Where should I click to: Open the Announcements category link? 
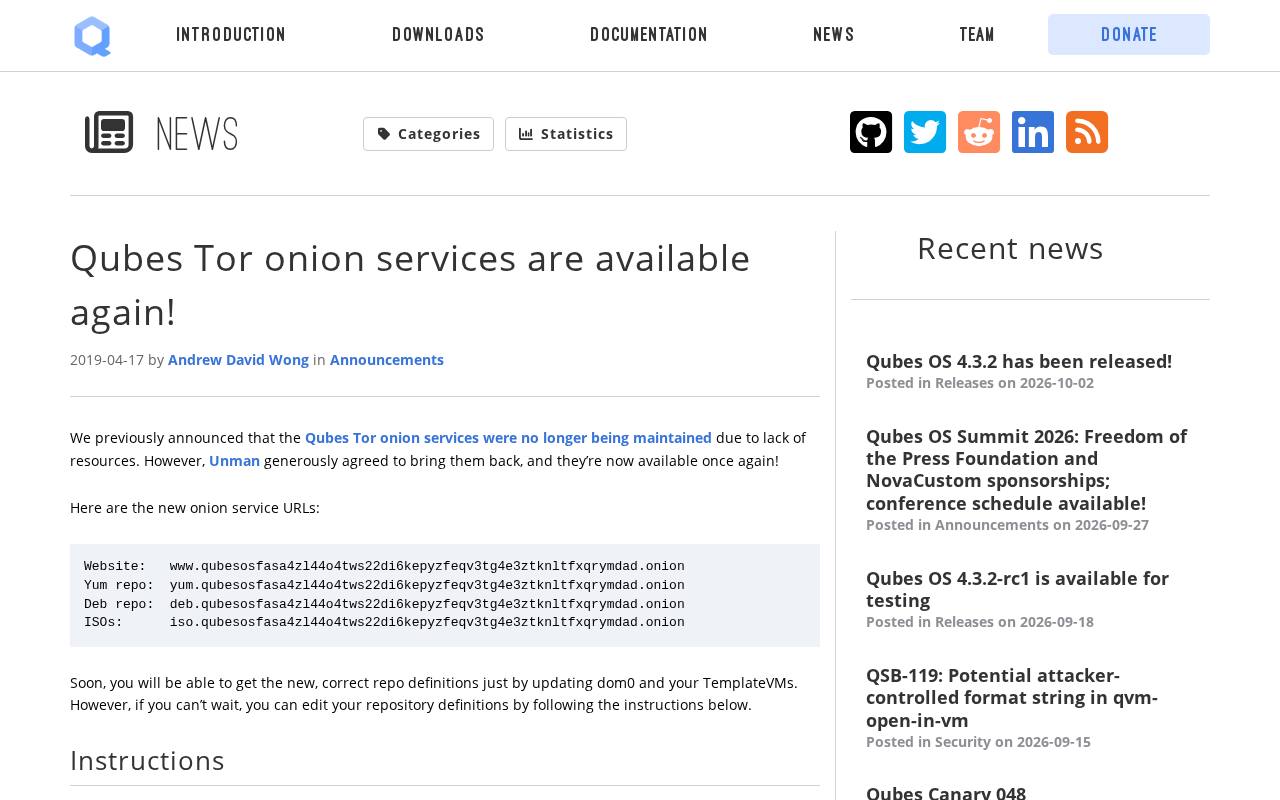[387, 360]
